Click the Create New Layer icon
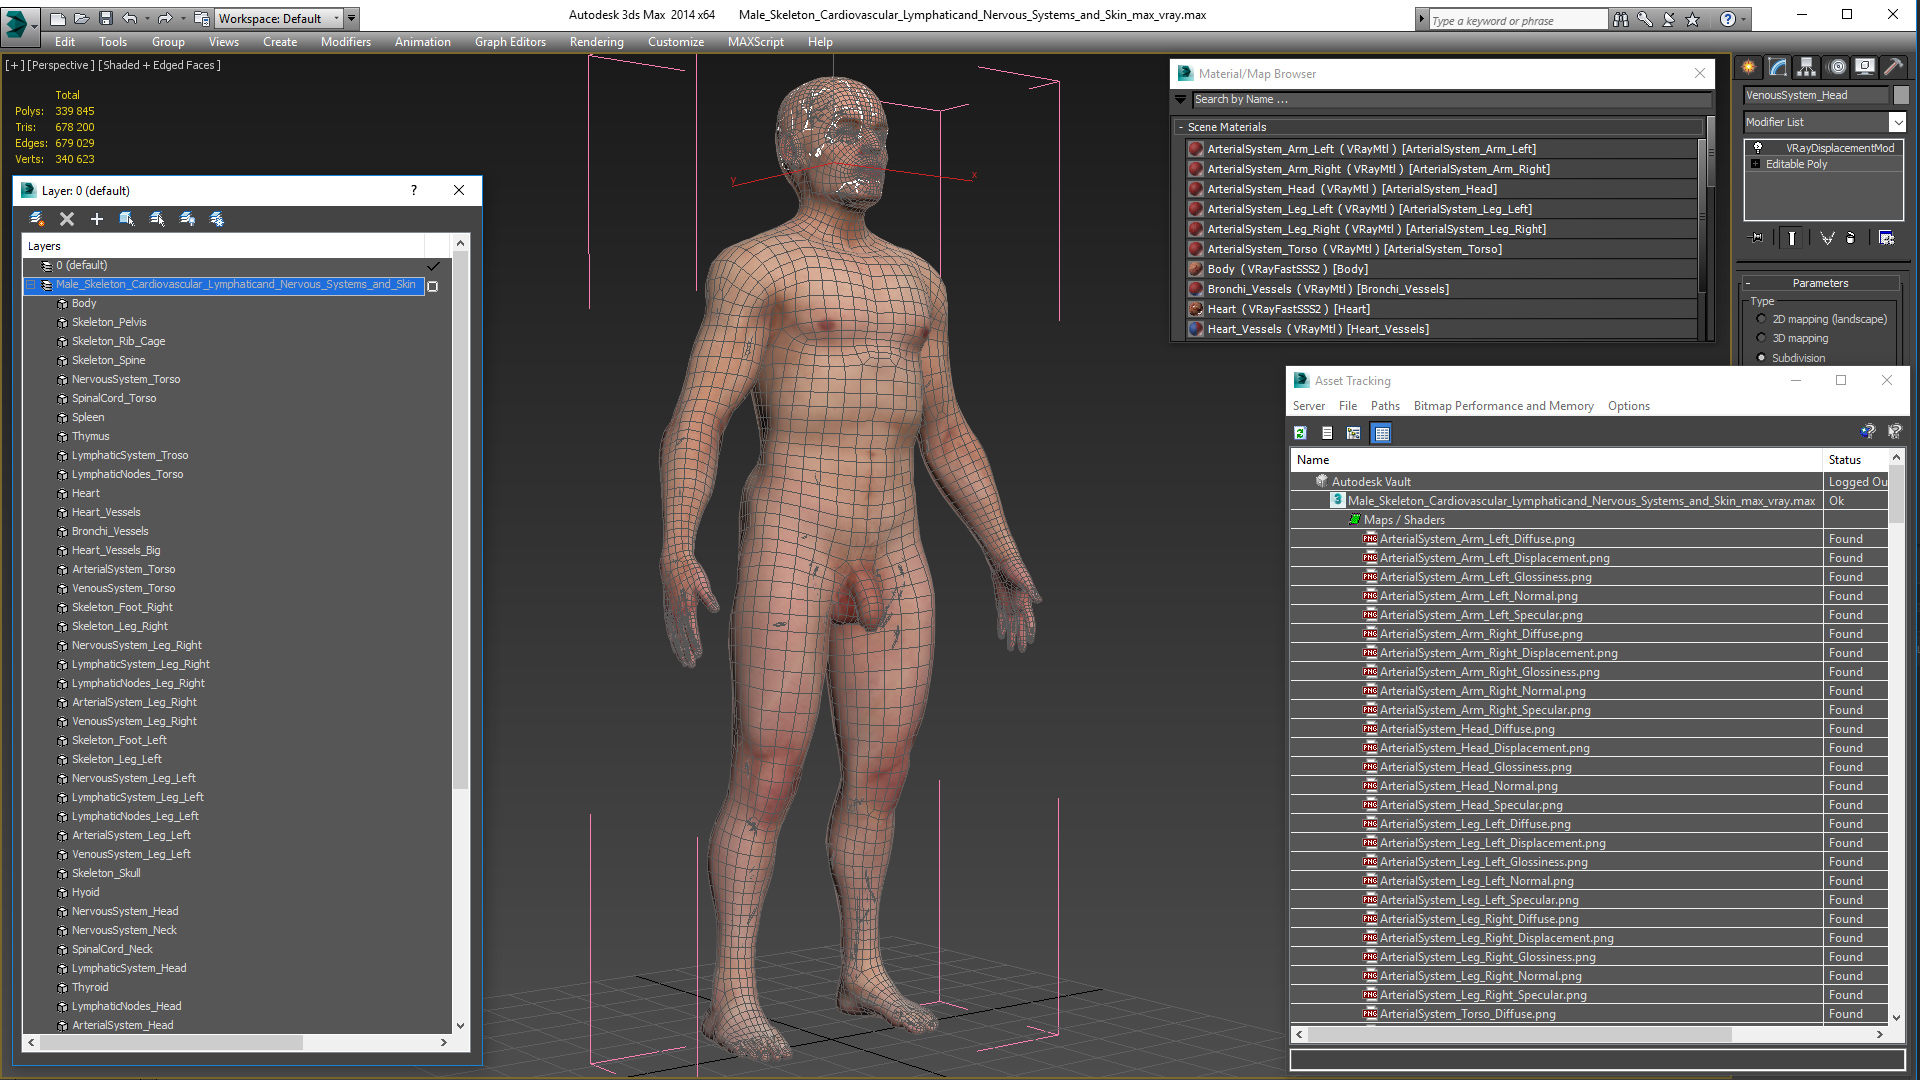The width and height of the screenshot is (1920, 1080). point(37,219)
